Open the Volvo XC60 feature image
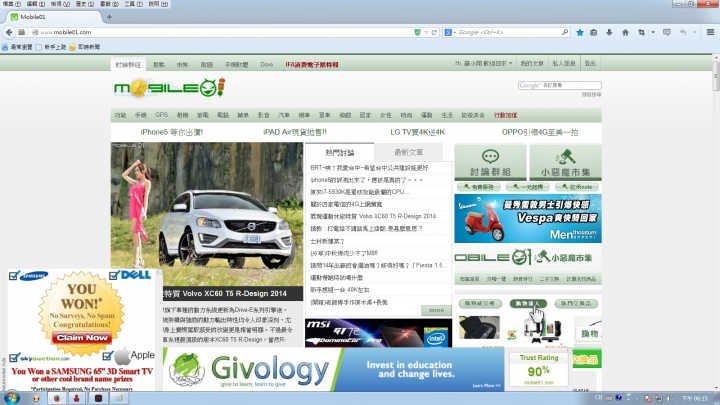720x405 pixels. click(207, 214)
